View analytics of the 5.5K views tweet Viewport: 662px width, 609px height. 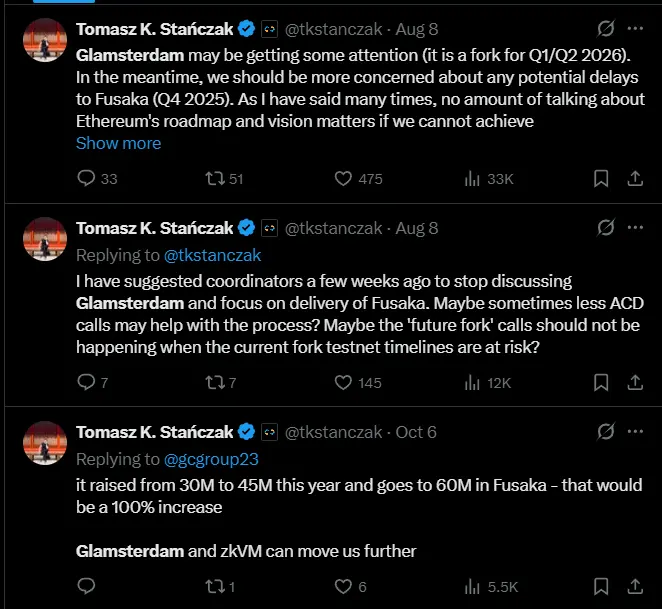pyautogui.click(x=473, y=586)
